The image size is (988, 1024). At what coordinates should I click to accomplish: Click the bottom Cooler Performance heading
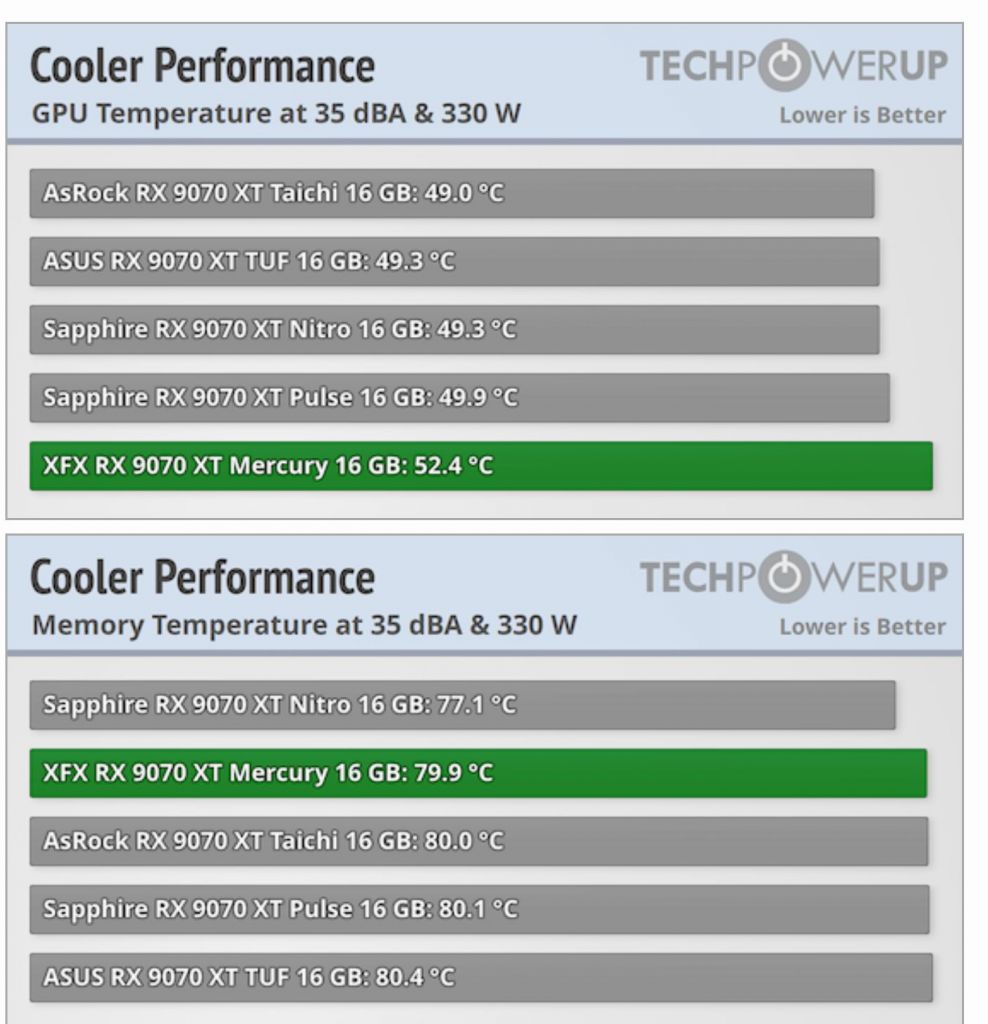click(203, 577)
